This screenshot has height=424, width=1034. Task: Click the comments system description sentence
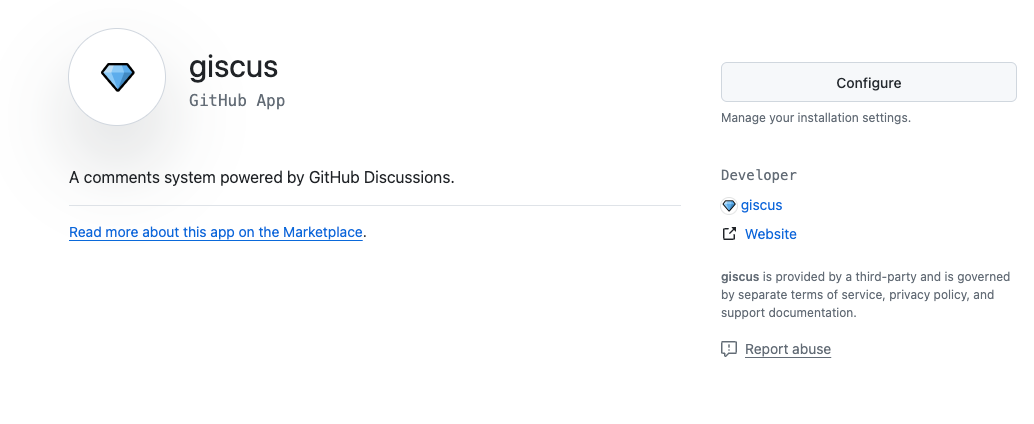click(262, 177)
